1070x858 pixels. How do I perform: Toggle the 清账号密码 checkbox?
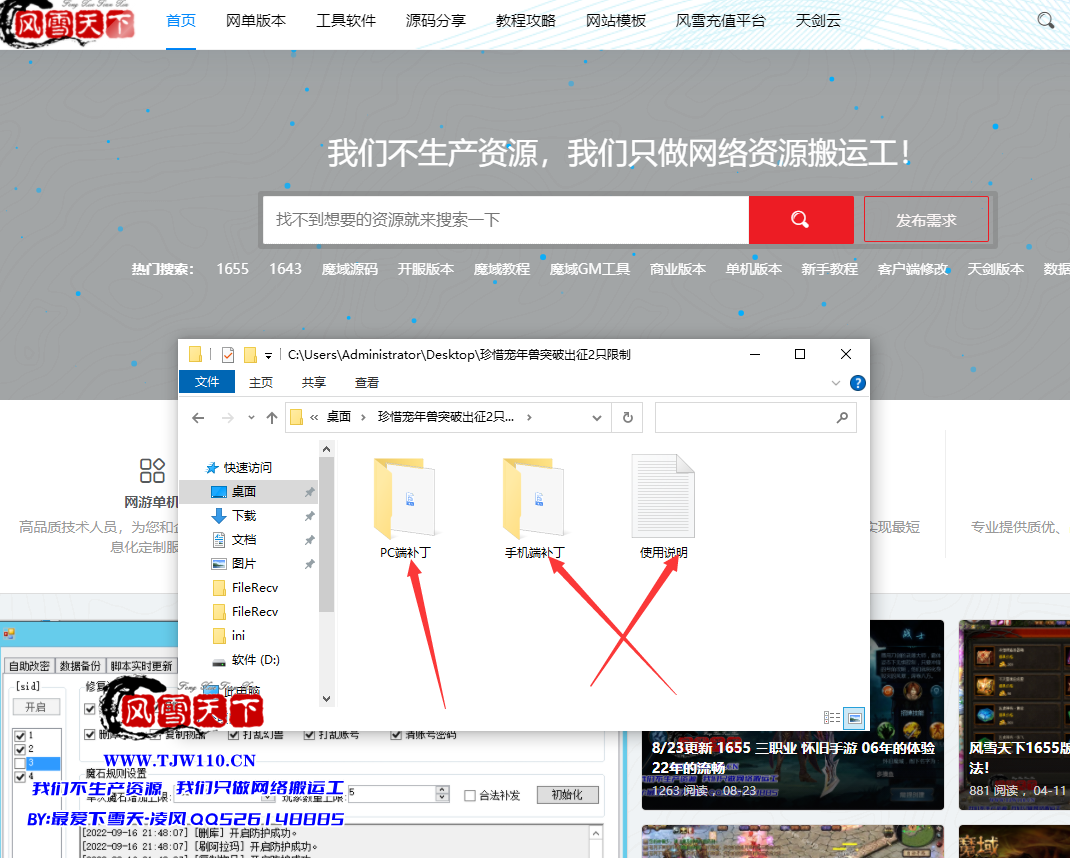[x=396, y=734]
